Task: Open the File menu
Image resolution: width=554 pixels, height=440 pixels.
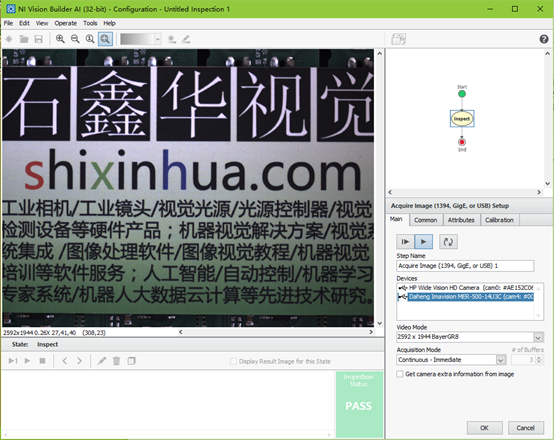Action: 8,23
